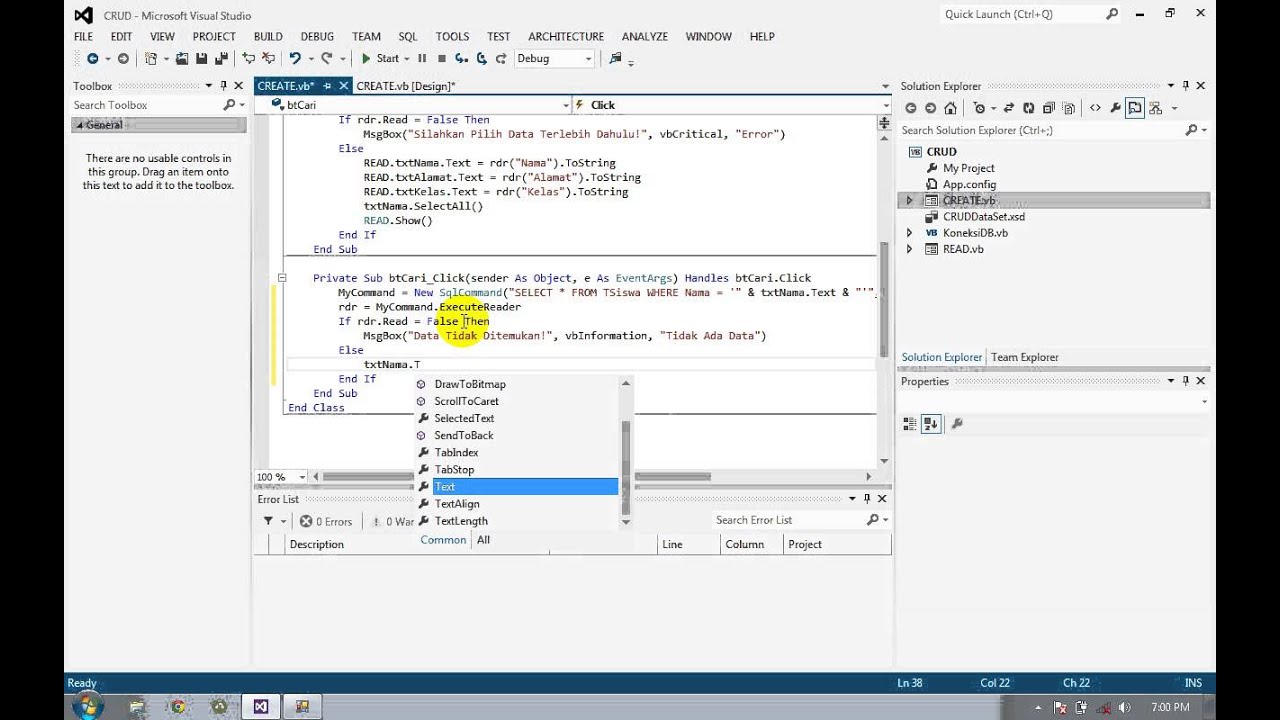Open the FILE menu

[x=83, y=36]
